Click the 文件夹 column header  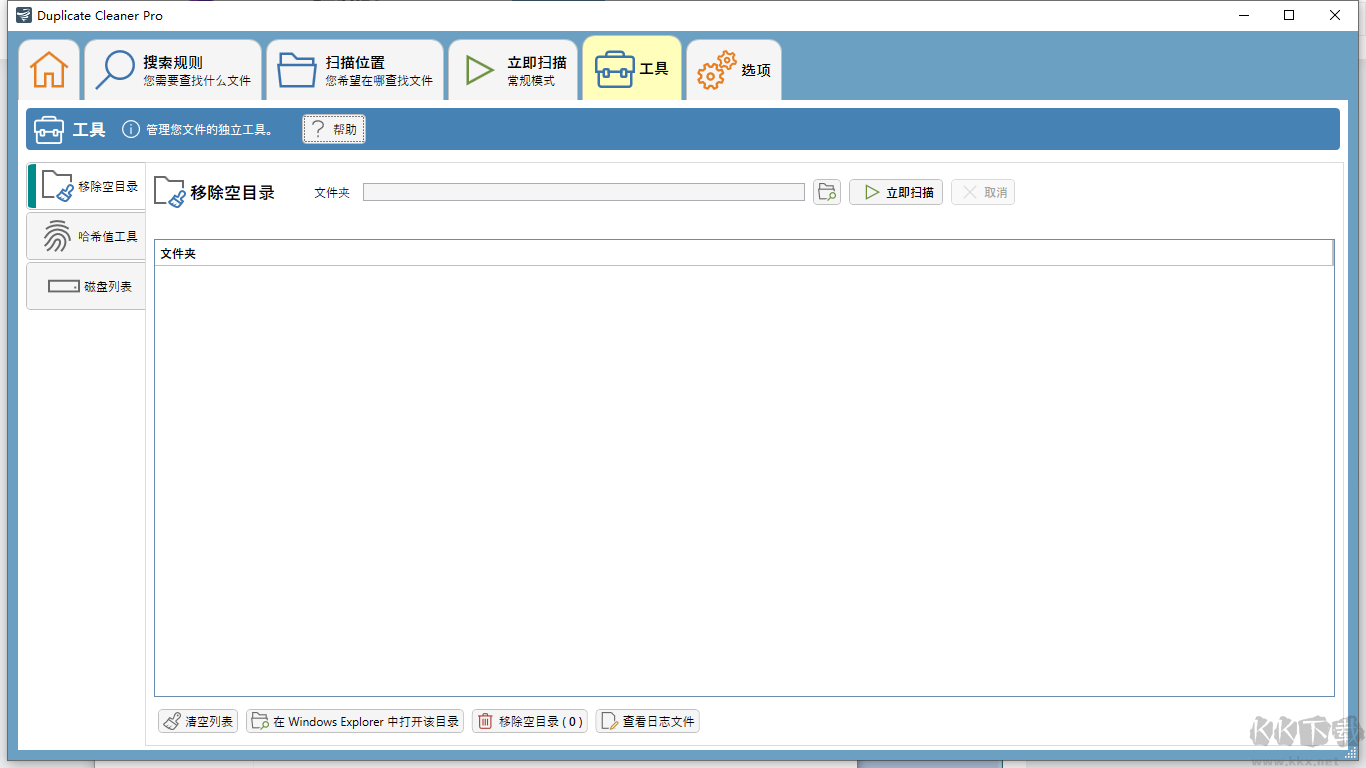743,253
